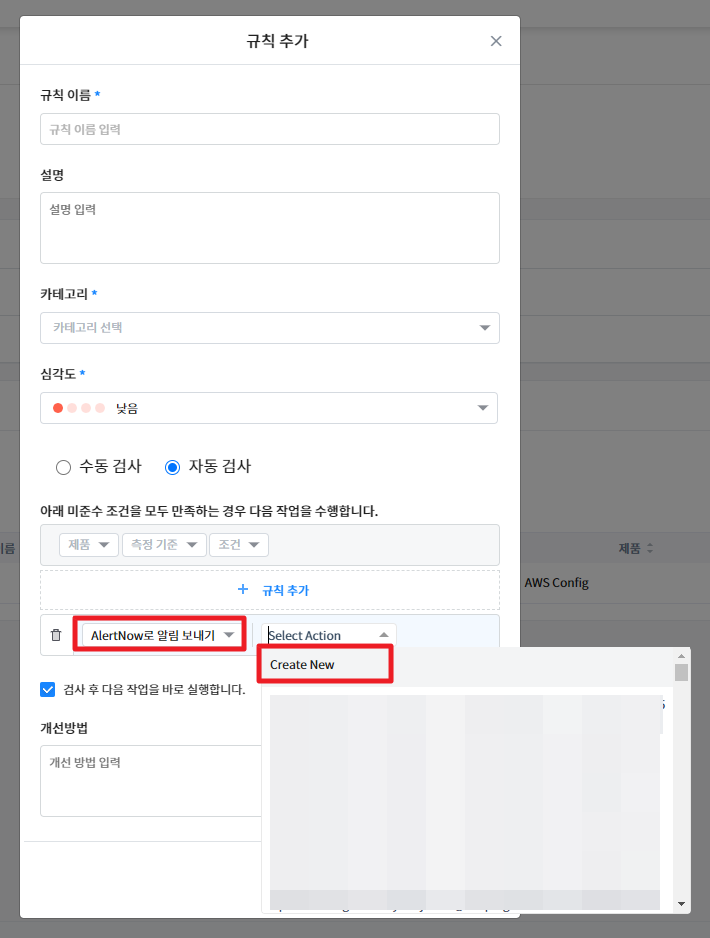This screenshot has width=710, height=938.
Task: Click into the 설명 입력 text area
Action: (270, 228)
